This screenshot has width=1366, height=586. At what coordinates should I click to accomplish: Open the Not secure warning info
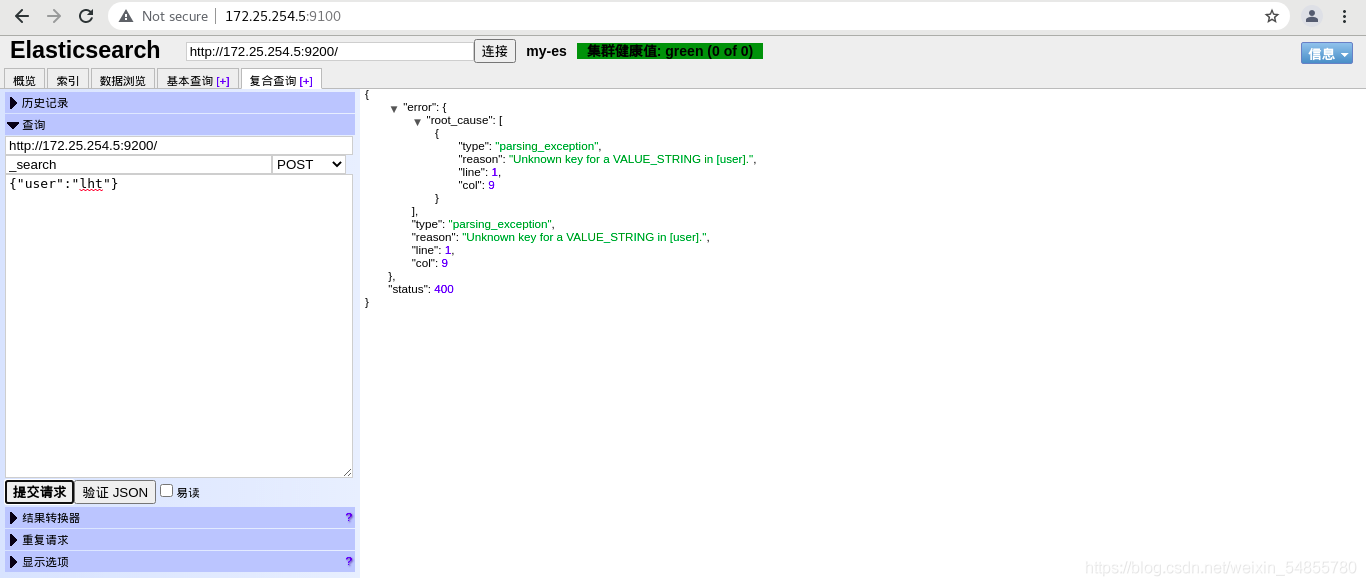click(163, 16)
